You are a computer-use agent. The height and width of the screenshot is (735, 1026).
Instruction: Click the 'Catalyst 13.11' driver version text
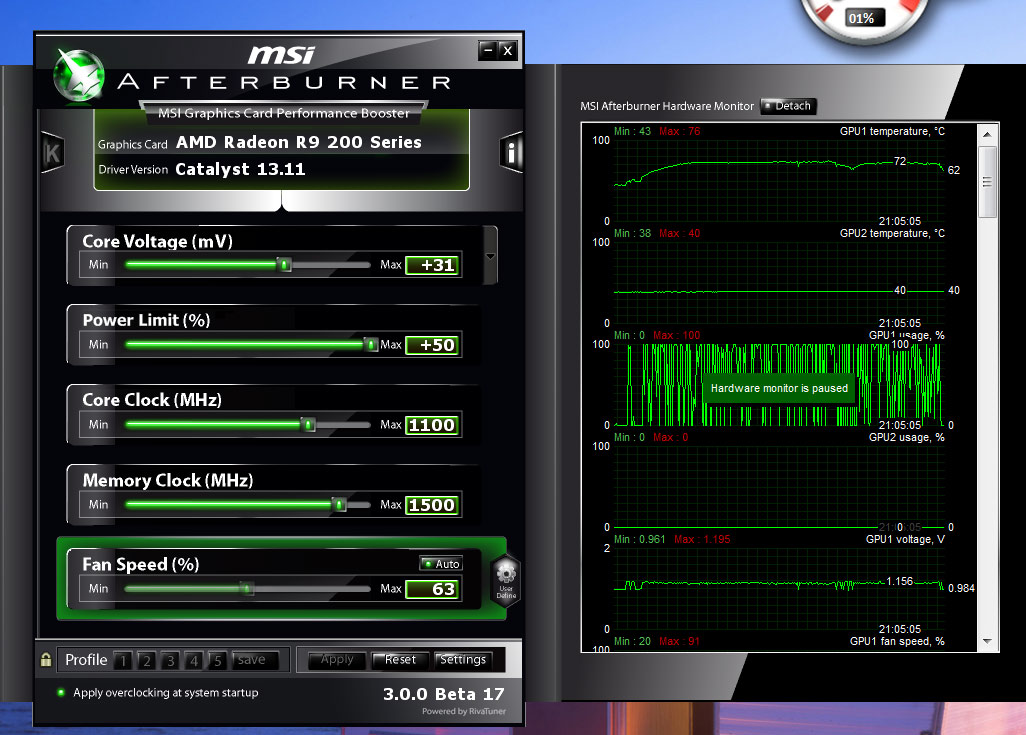[240, 170]
